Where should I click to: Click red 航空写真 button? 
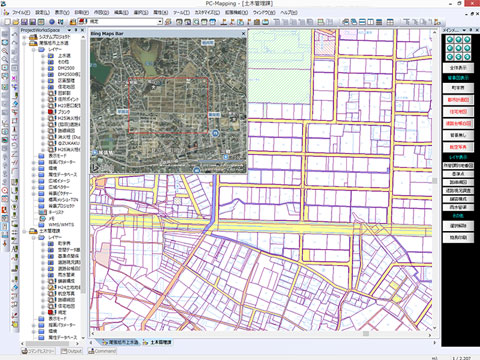(x=458, y=147)
